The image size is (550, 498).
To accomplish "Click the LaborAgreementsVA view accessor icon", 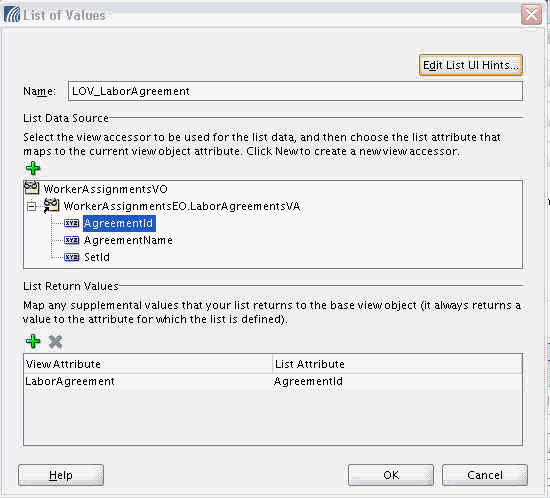I will [51, 206].
